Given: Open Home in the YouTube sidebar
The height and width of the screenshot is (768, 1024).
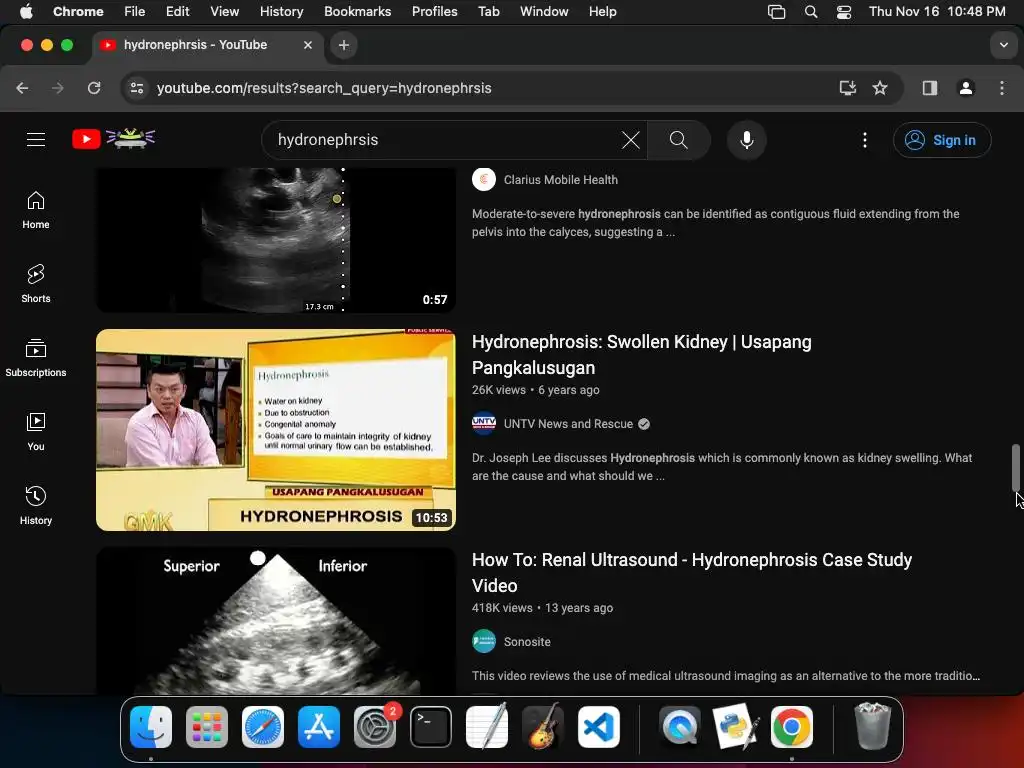Looking at the screenshot, I should [36, 210].
